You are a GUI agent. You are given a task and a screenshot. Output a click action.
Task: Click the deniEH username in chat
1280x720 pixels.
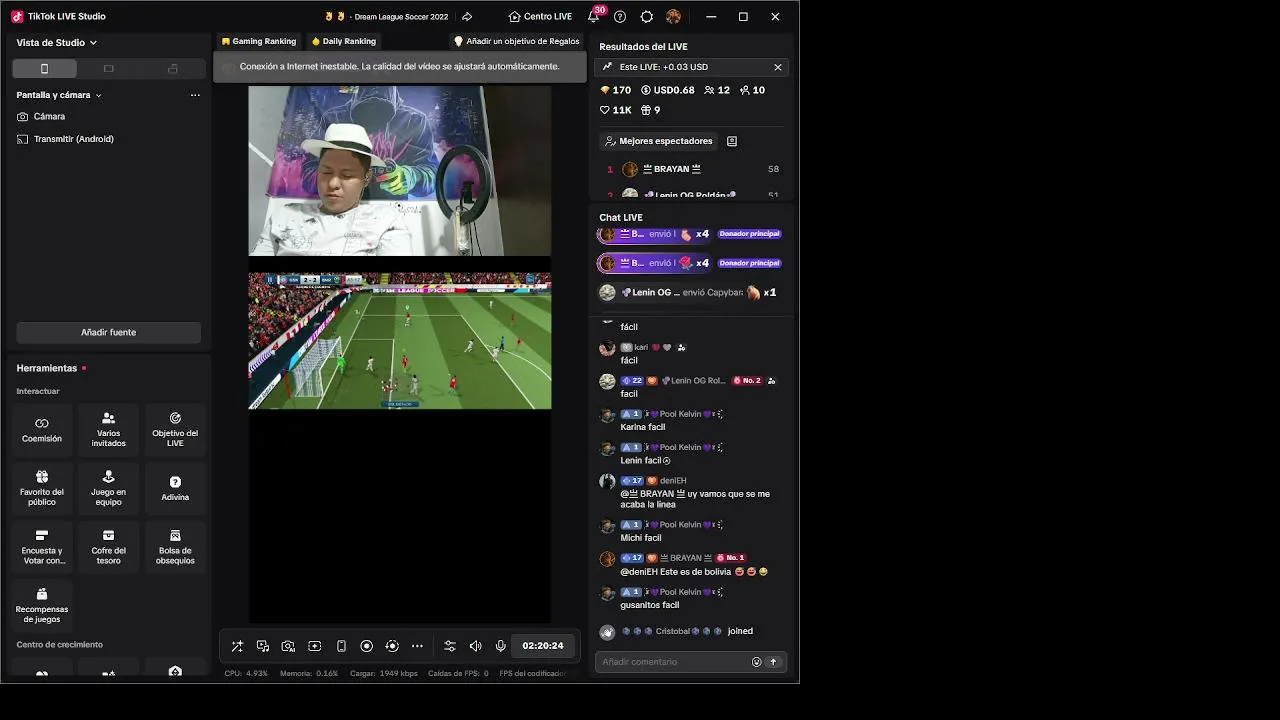tap(673, 481)
